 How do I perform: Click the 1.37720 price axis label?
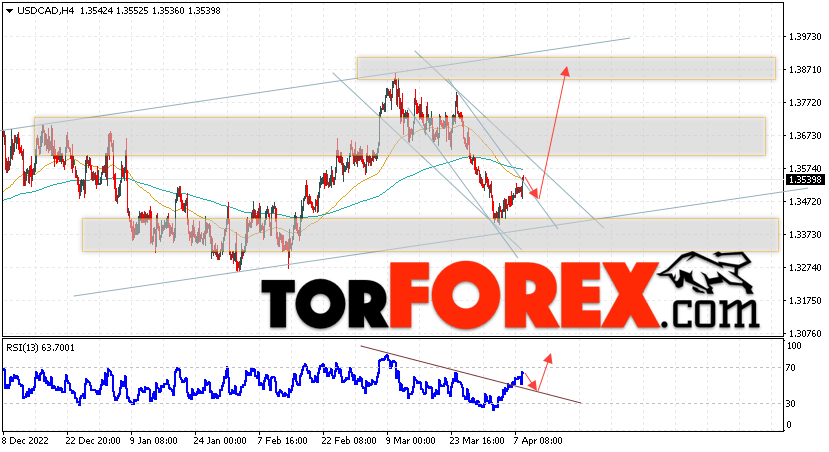click(x=805, y=103)
